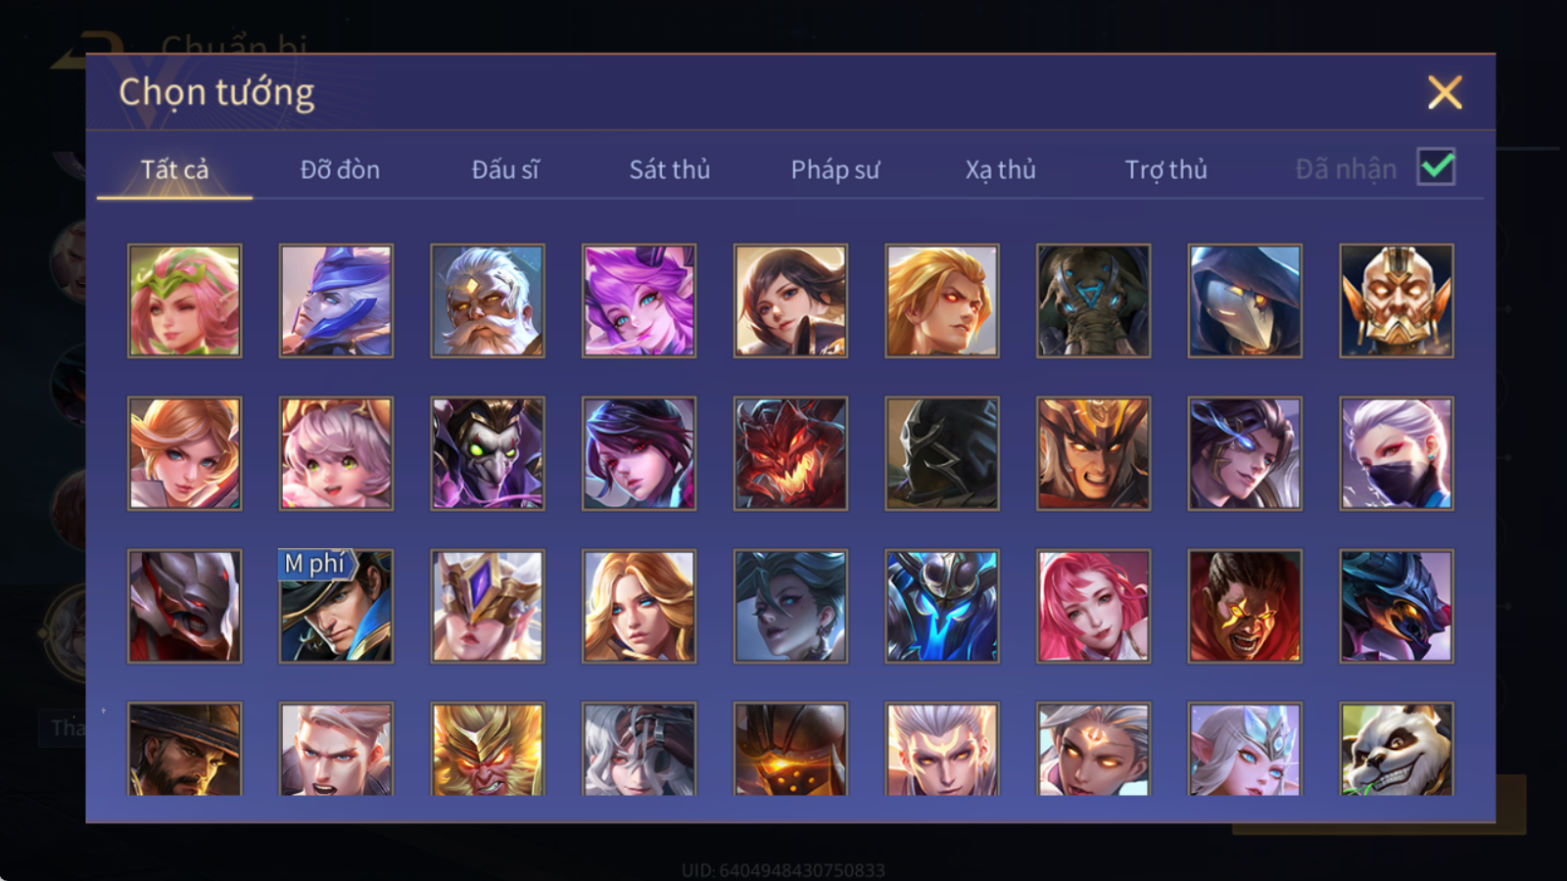
Task: Select the hooded plague-mask hero portrait
Action: [x=1245, y=301]
